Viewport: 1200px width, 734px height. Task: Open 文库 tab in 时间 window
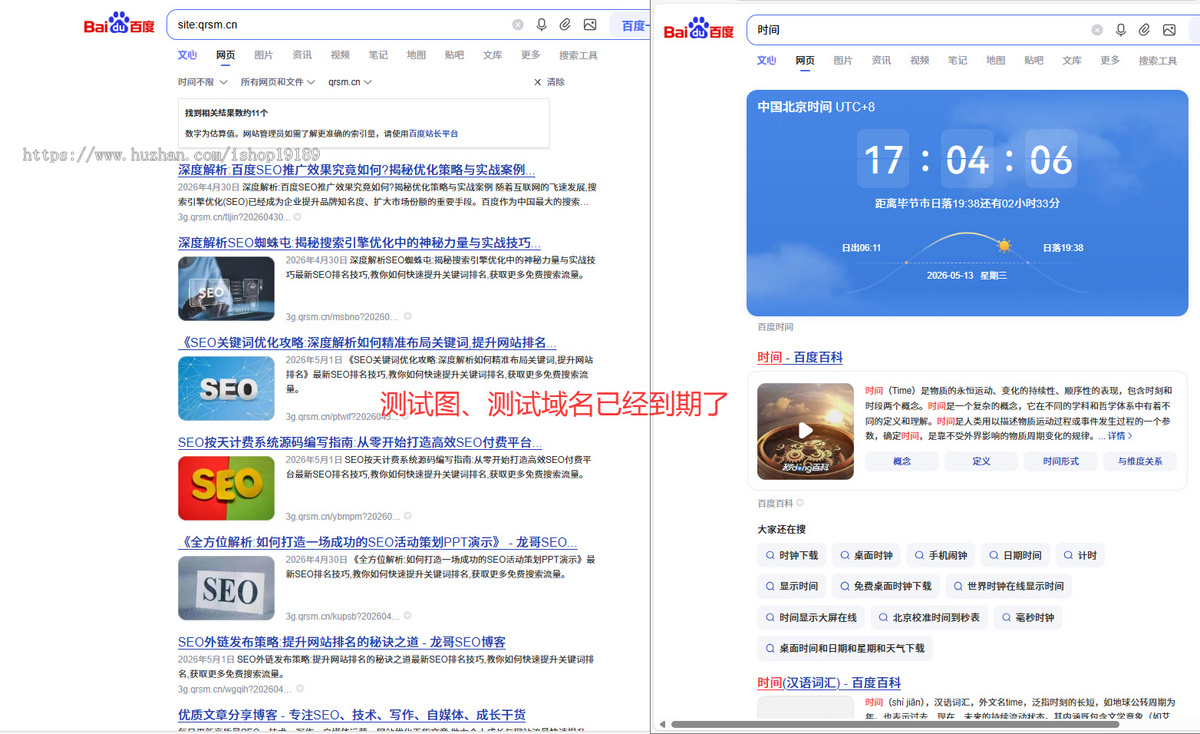[1072, 61]
